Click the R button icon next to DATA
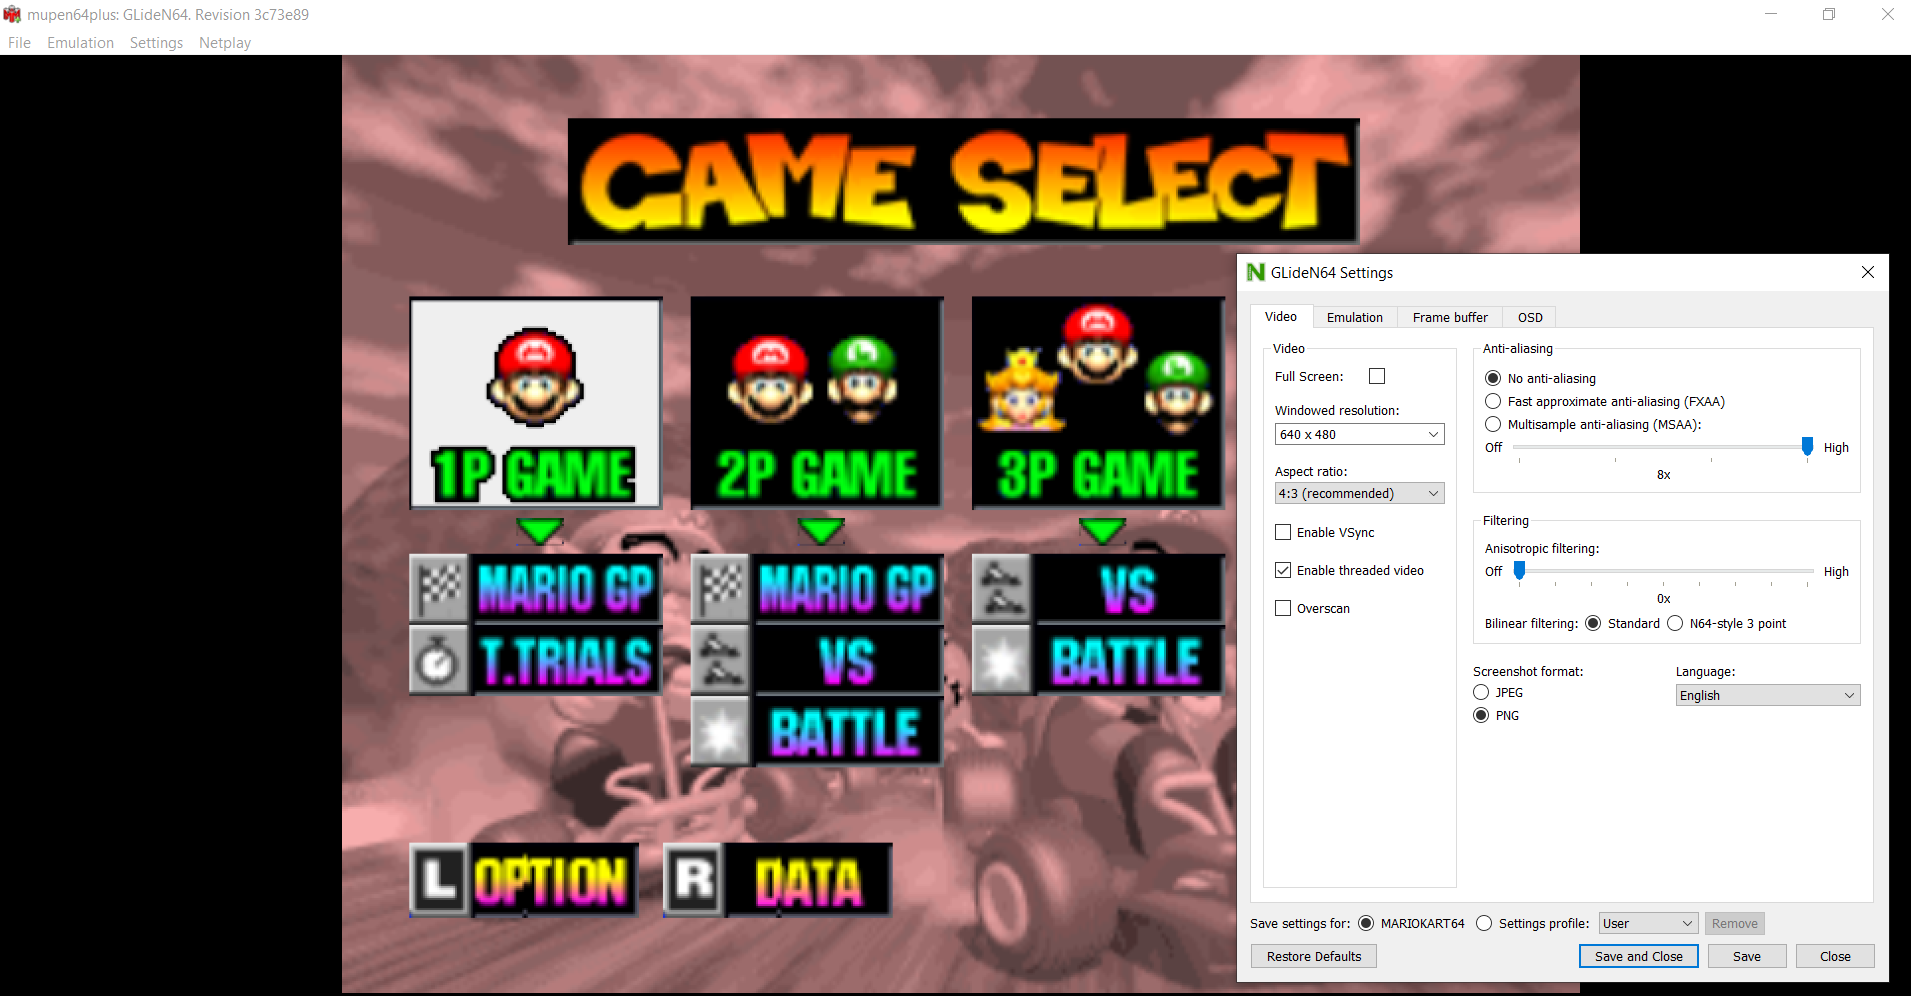The width and height of the screenshot is (1911, 996). coord(693,880)
